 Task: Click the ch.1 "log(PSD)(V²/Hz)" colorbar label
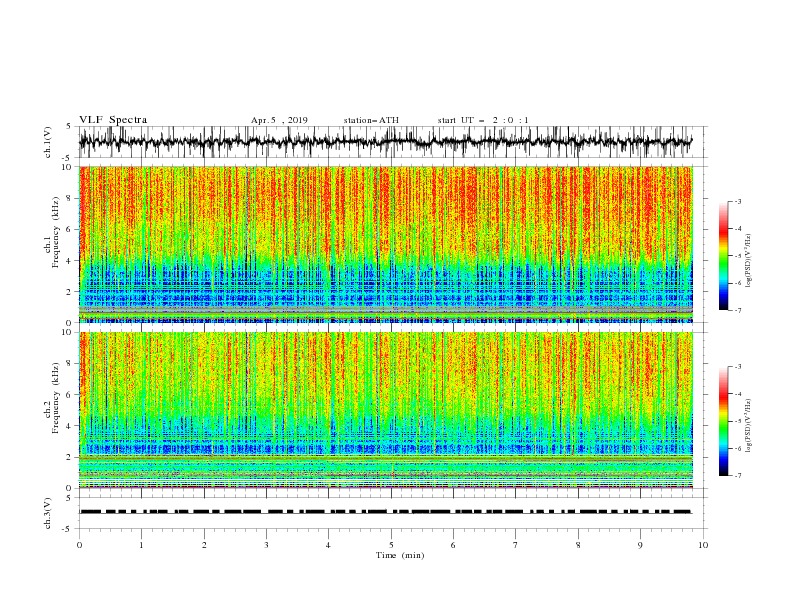pyautogui.click(x=749, y=261)
